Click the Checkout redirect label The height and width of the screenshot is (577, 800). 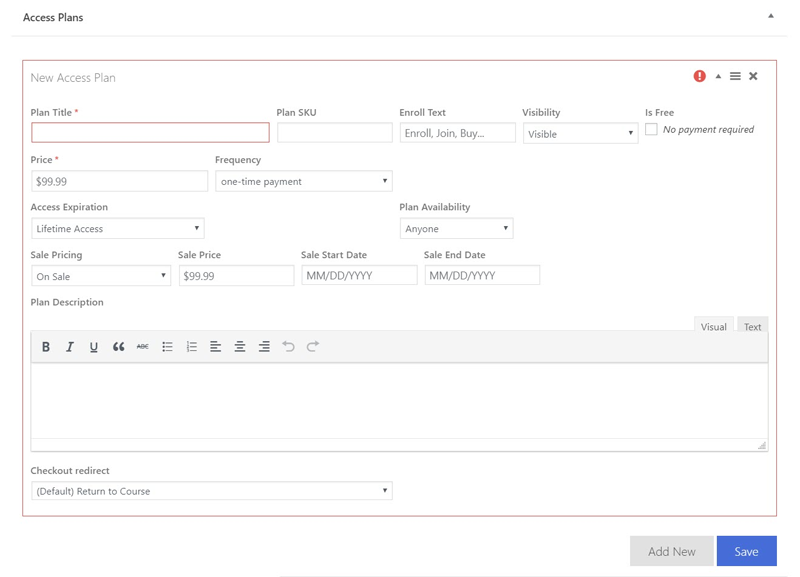click(70, 470)
